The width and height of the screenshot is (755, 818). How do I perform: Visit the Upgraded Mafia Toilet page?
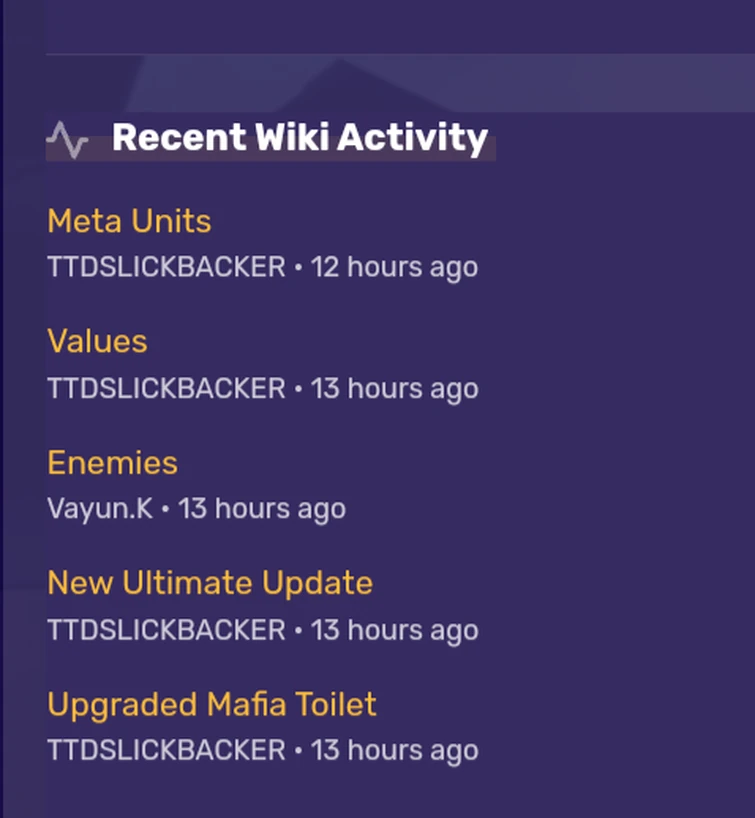212,705
